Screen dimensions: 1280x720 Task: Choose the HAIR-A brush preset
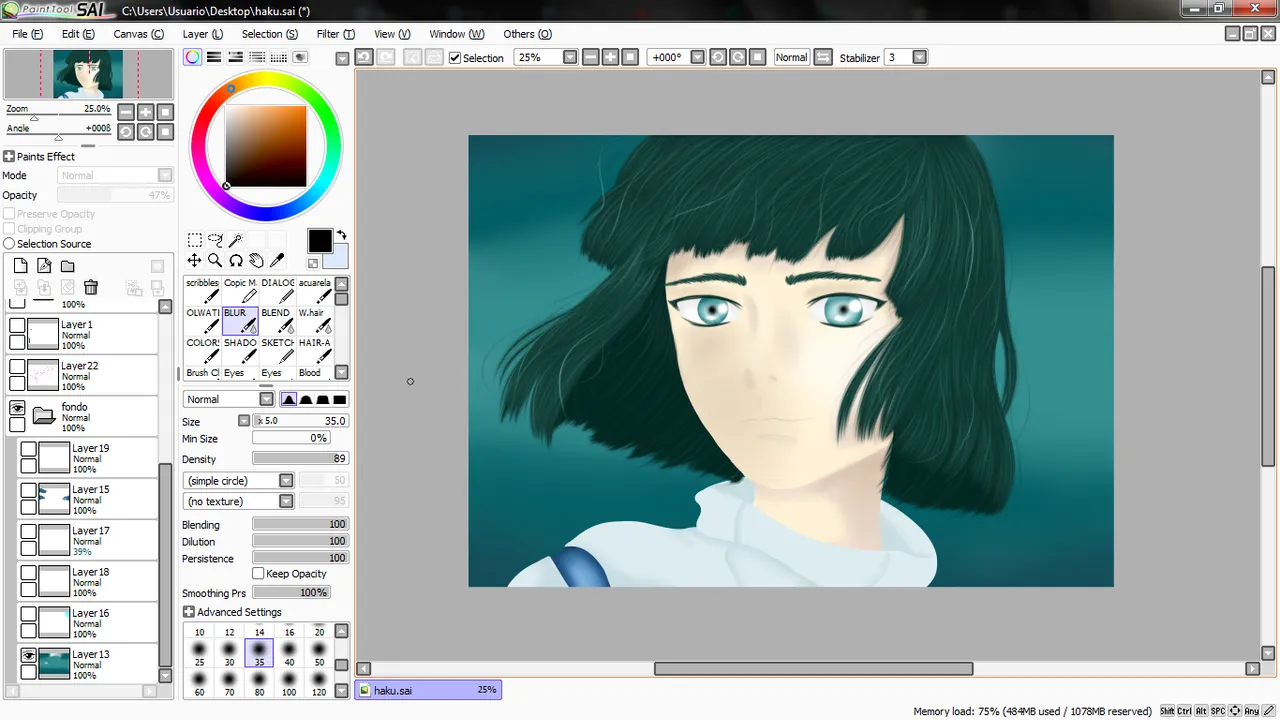(x=313, y=350)
